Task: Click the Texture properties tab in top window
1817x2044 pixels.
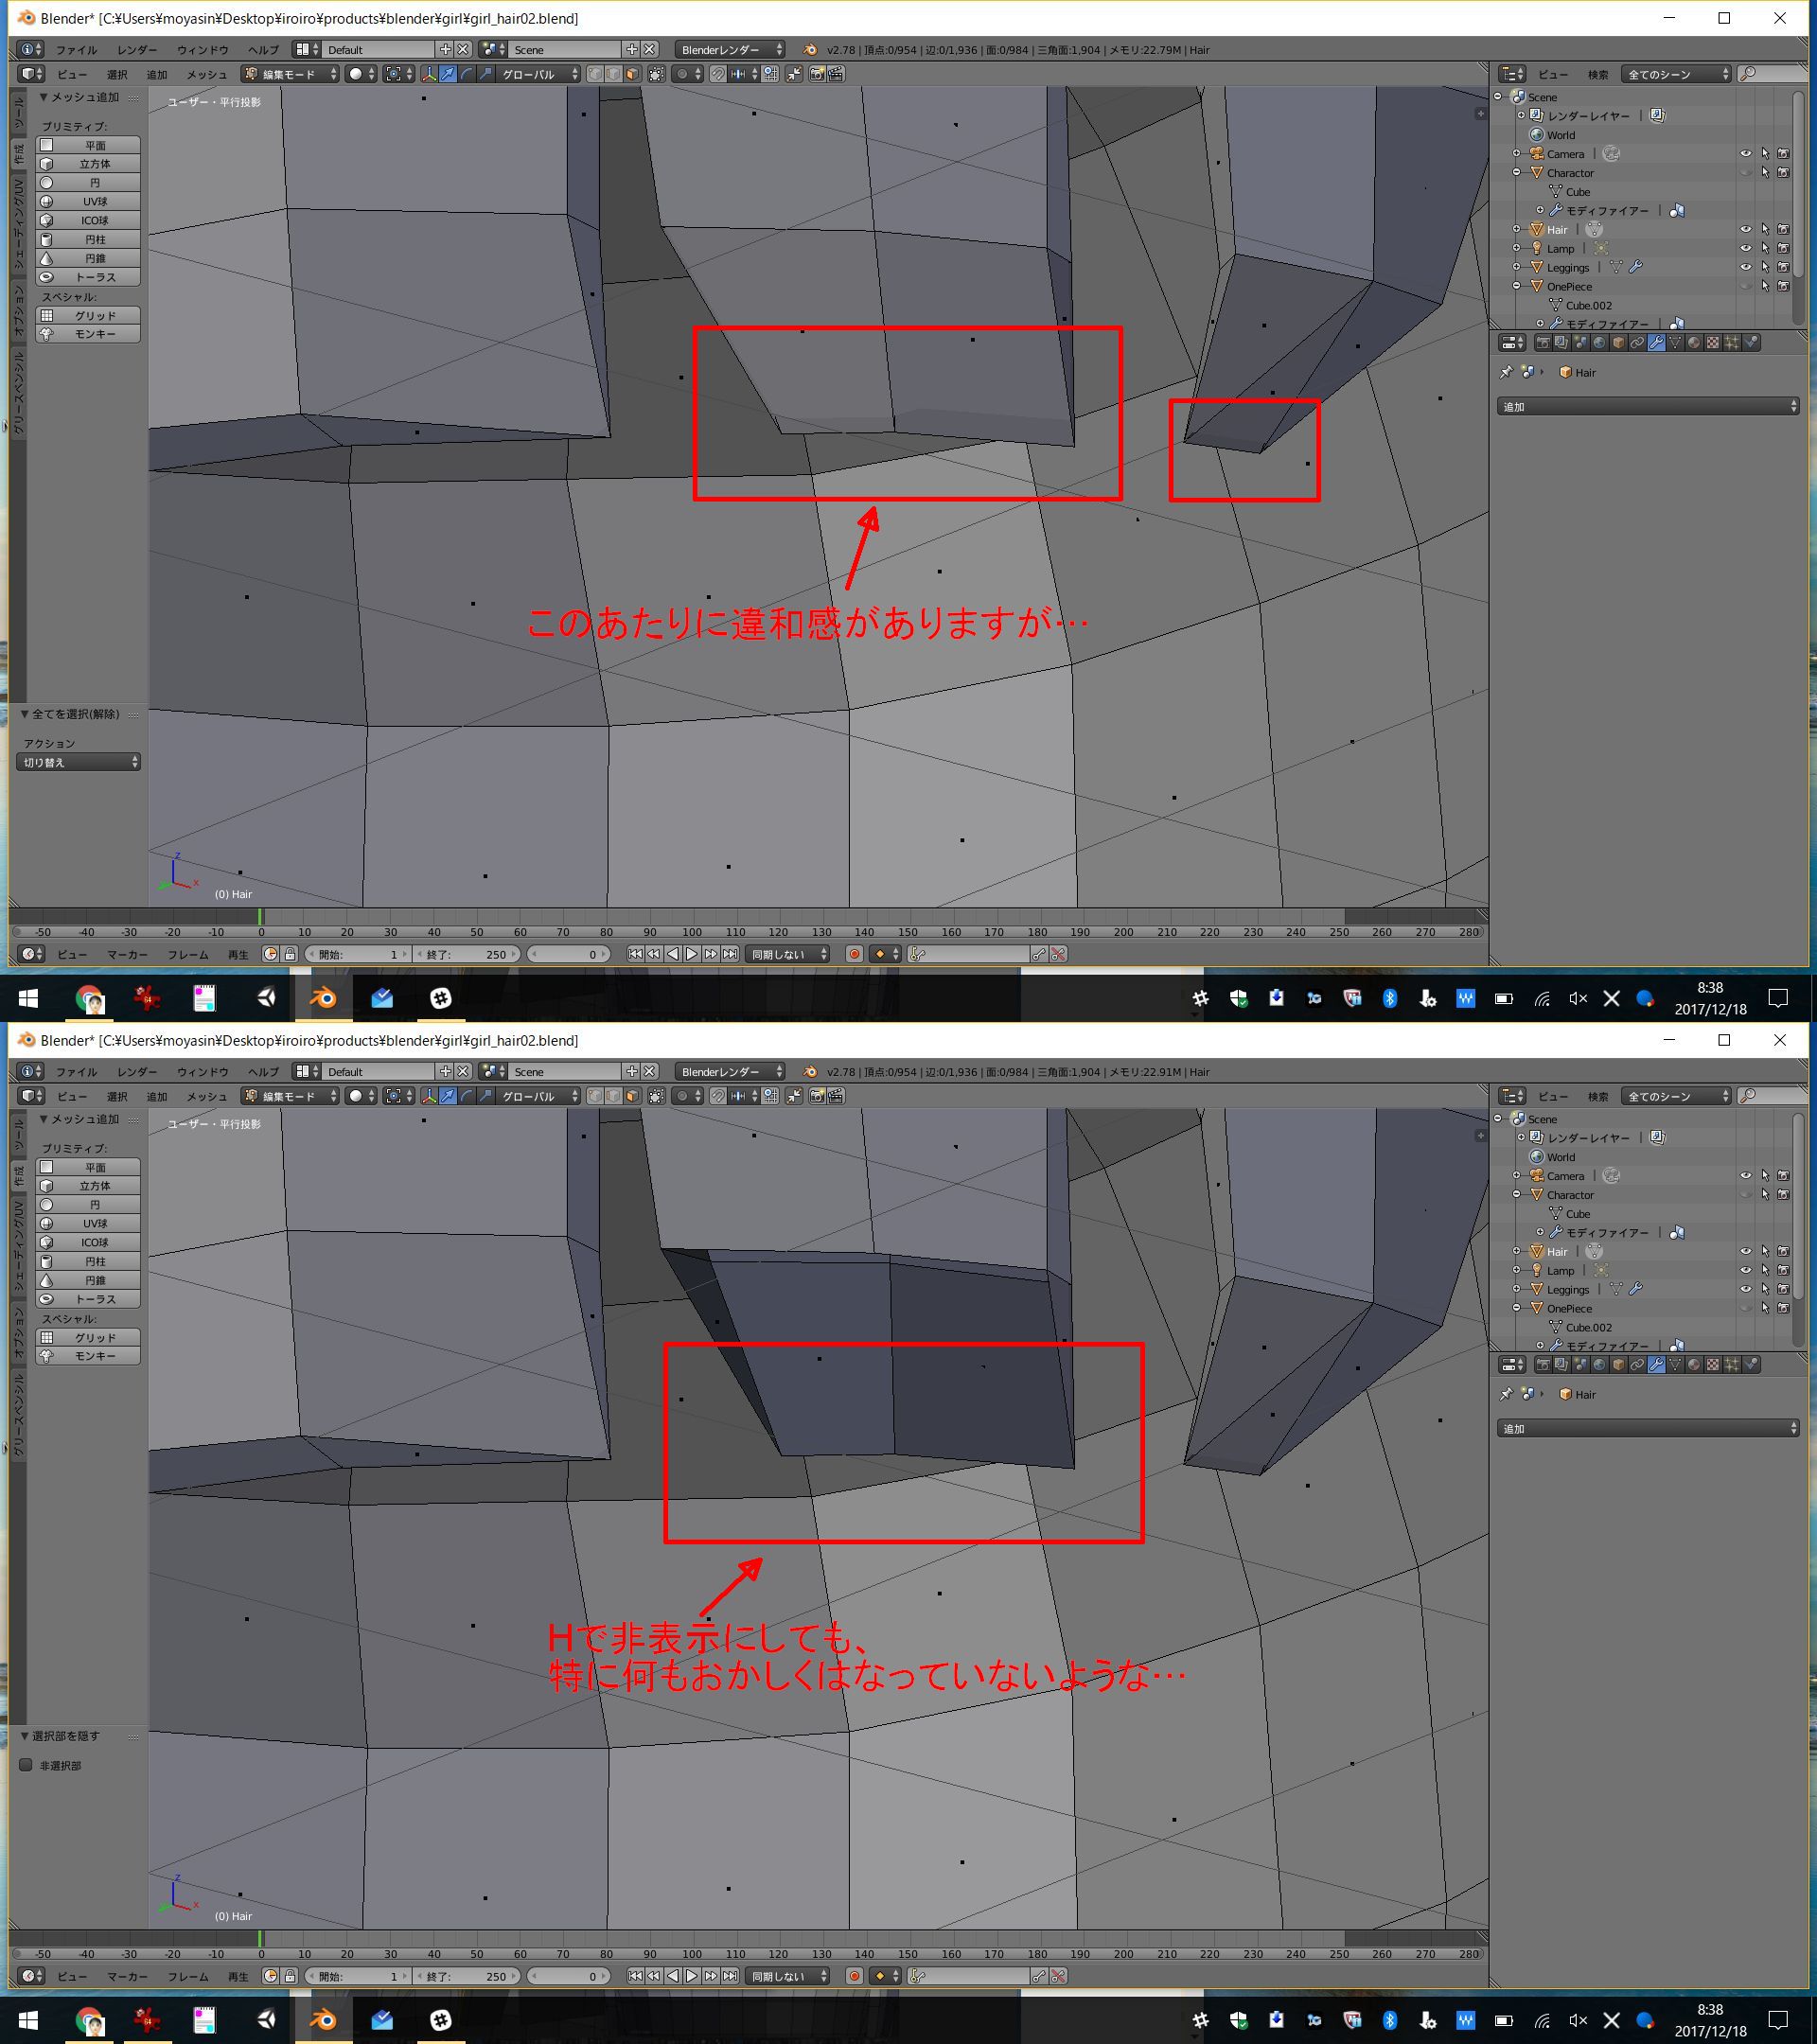Action: [1713, 343]
